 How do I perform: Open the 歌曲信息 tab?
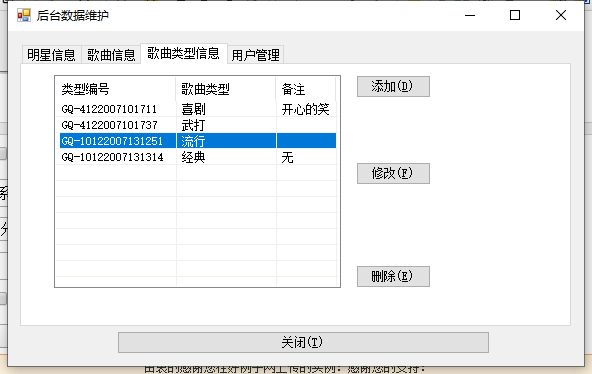coord(111,55)
